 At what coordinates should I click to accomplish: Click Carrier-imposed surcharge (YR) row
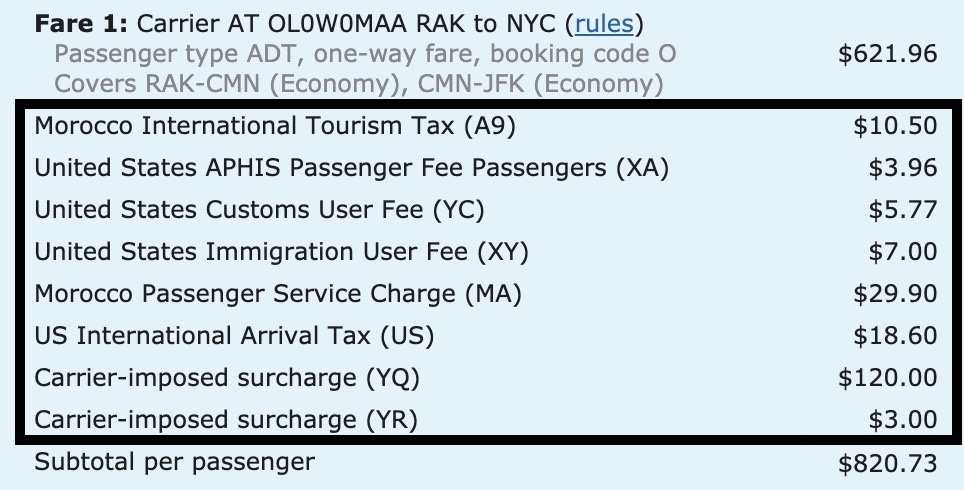coord(225,420)
